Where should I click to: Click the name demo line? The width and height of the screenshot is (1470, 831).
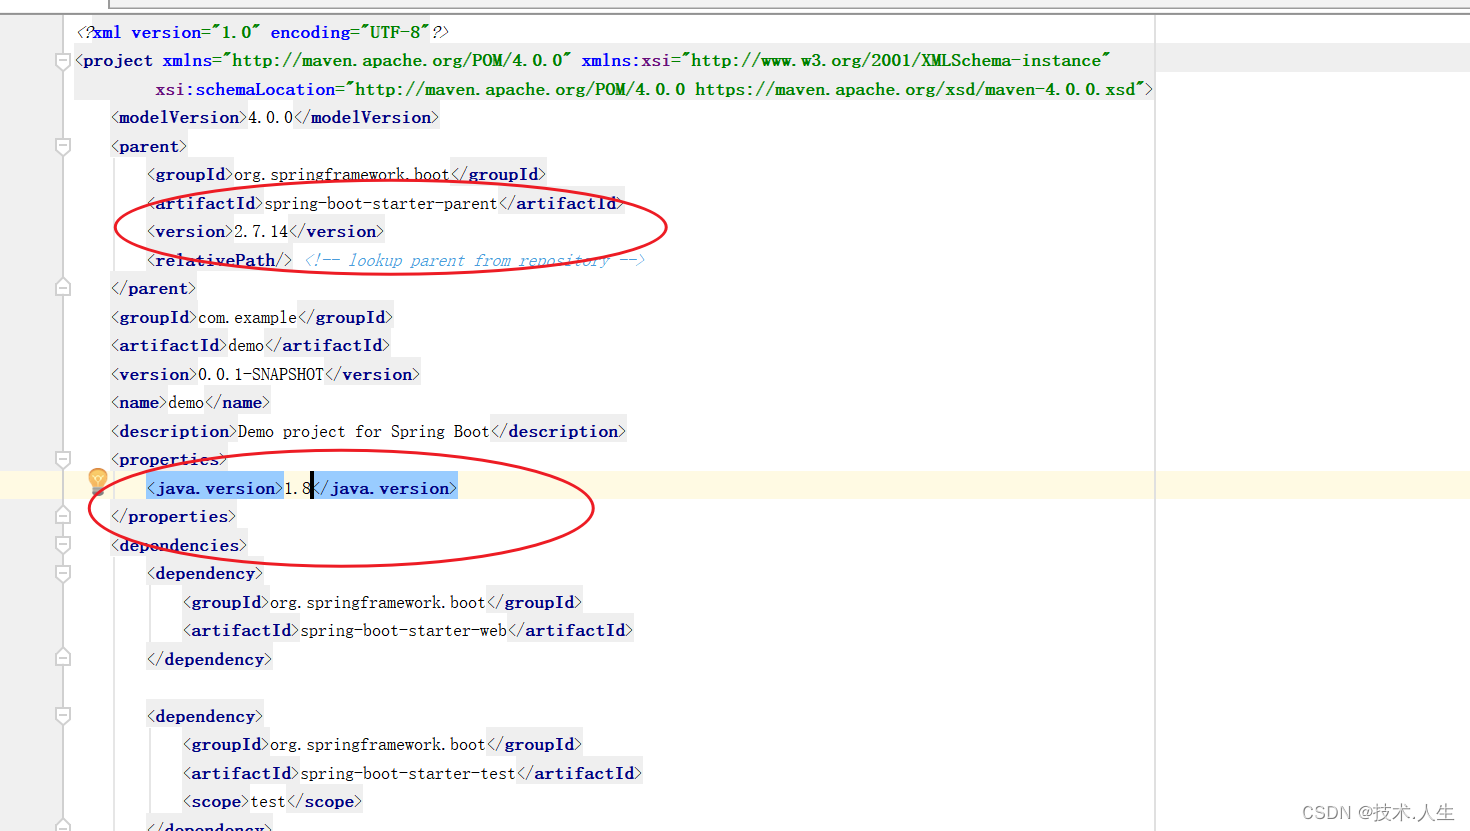191,402
